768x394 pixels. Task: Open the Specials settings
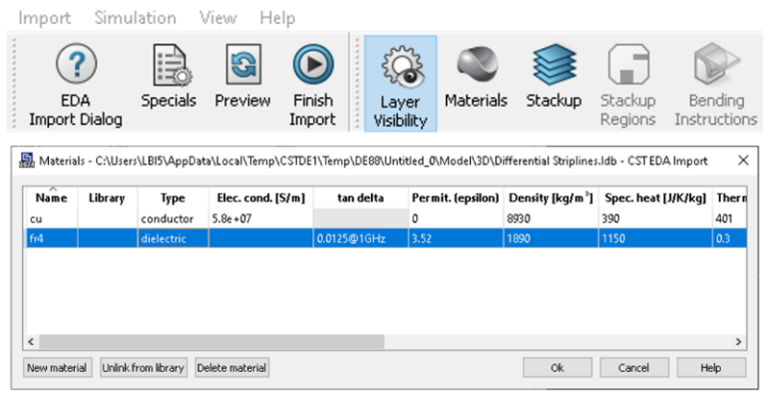click(x=168, y=76)
